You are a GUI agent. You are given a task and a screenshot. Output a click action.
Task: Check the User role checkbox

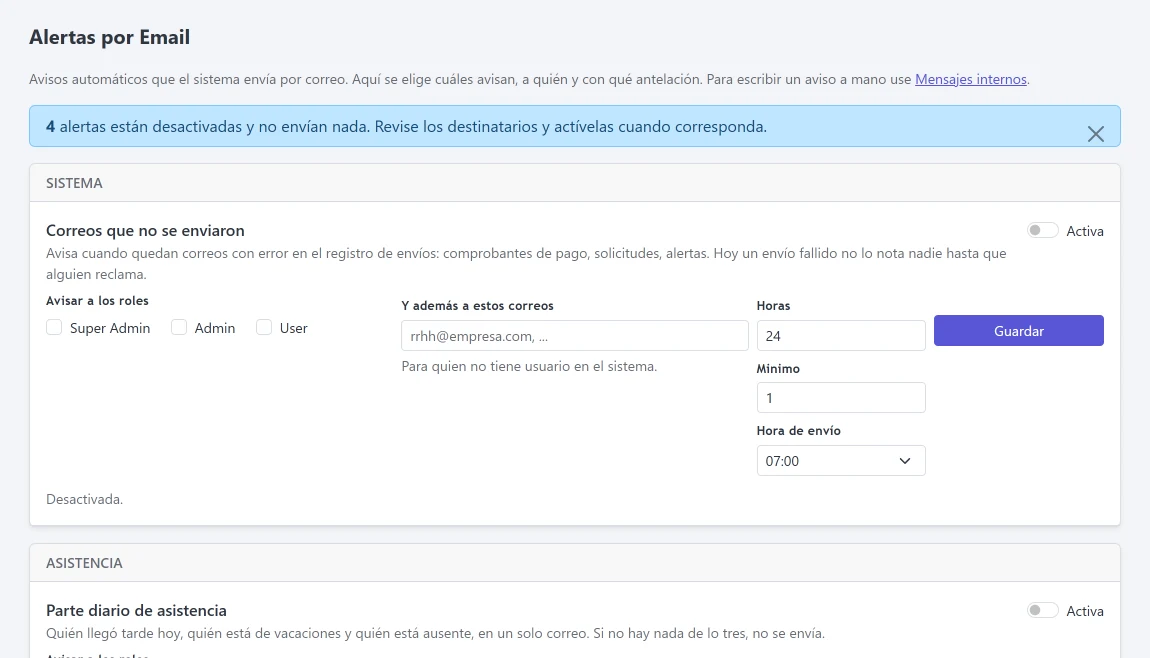(264, 327)
